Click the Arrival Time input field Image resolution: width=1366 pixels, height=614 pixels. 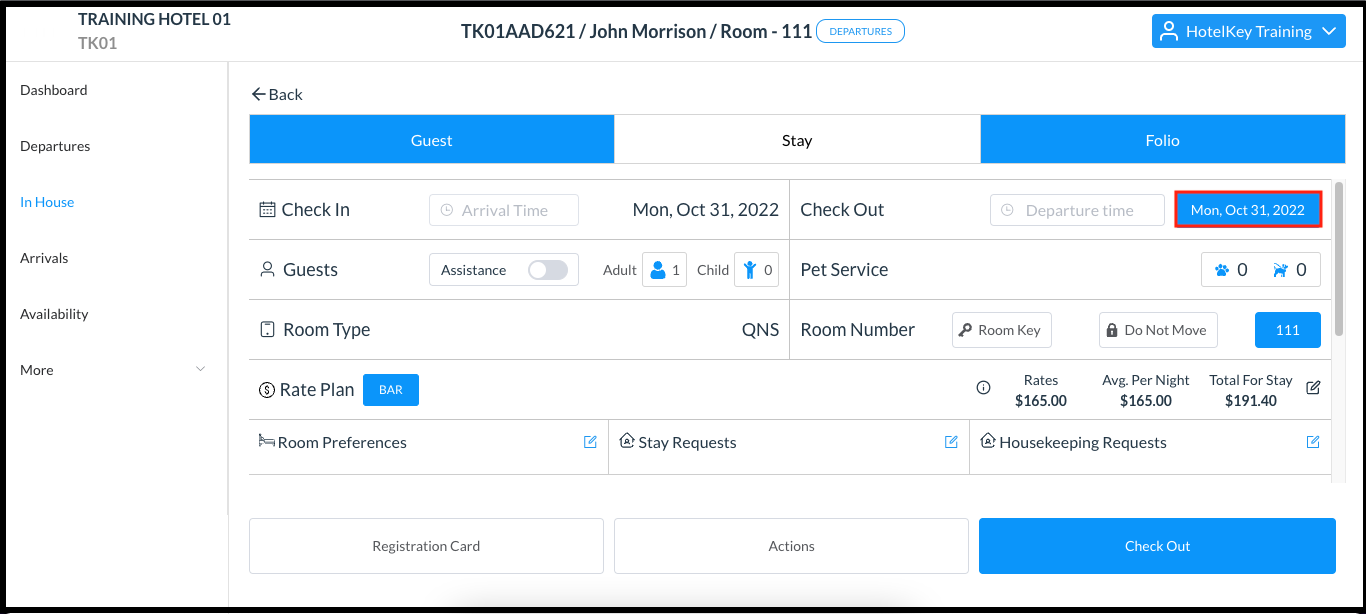click(x=504, y=210)
